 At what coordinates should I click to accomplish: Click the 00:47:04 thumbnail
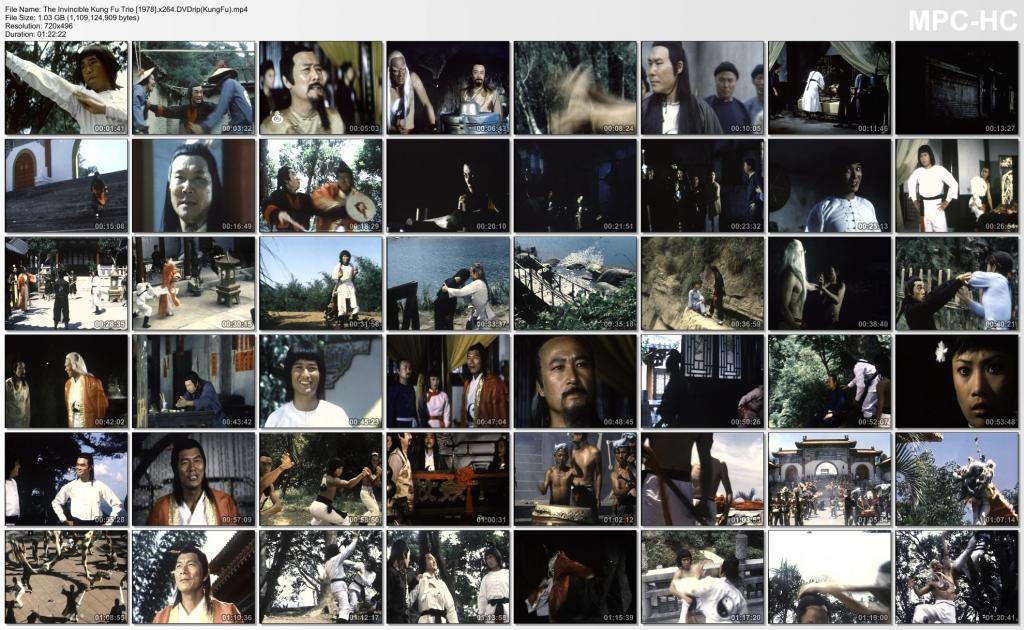(448, 381)
